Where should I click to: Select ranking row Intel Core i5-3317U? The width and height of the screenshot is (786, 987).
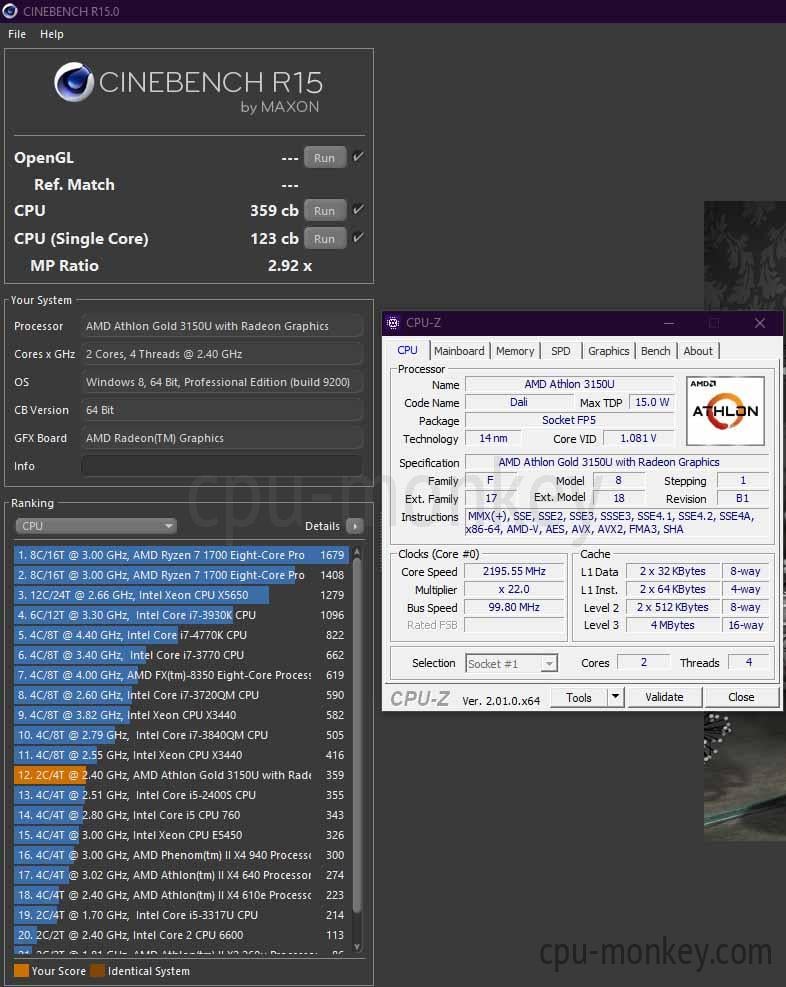pyautogui.click(x=181, y=915)
